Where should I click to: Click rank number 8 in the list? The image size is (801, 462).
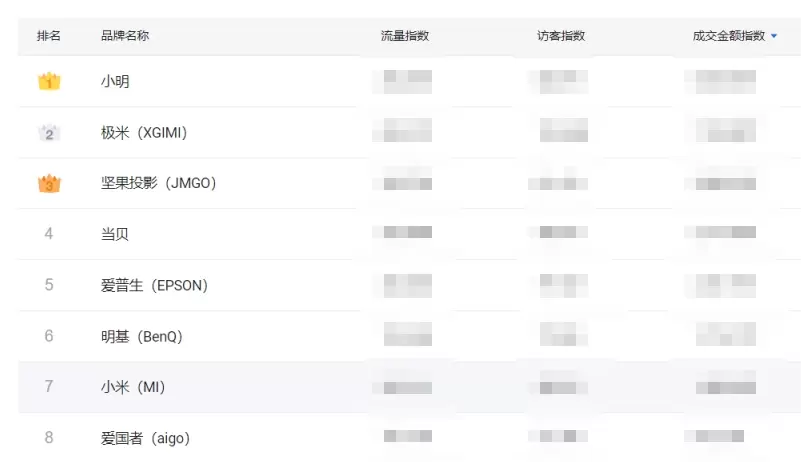point(49,438)
